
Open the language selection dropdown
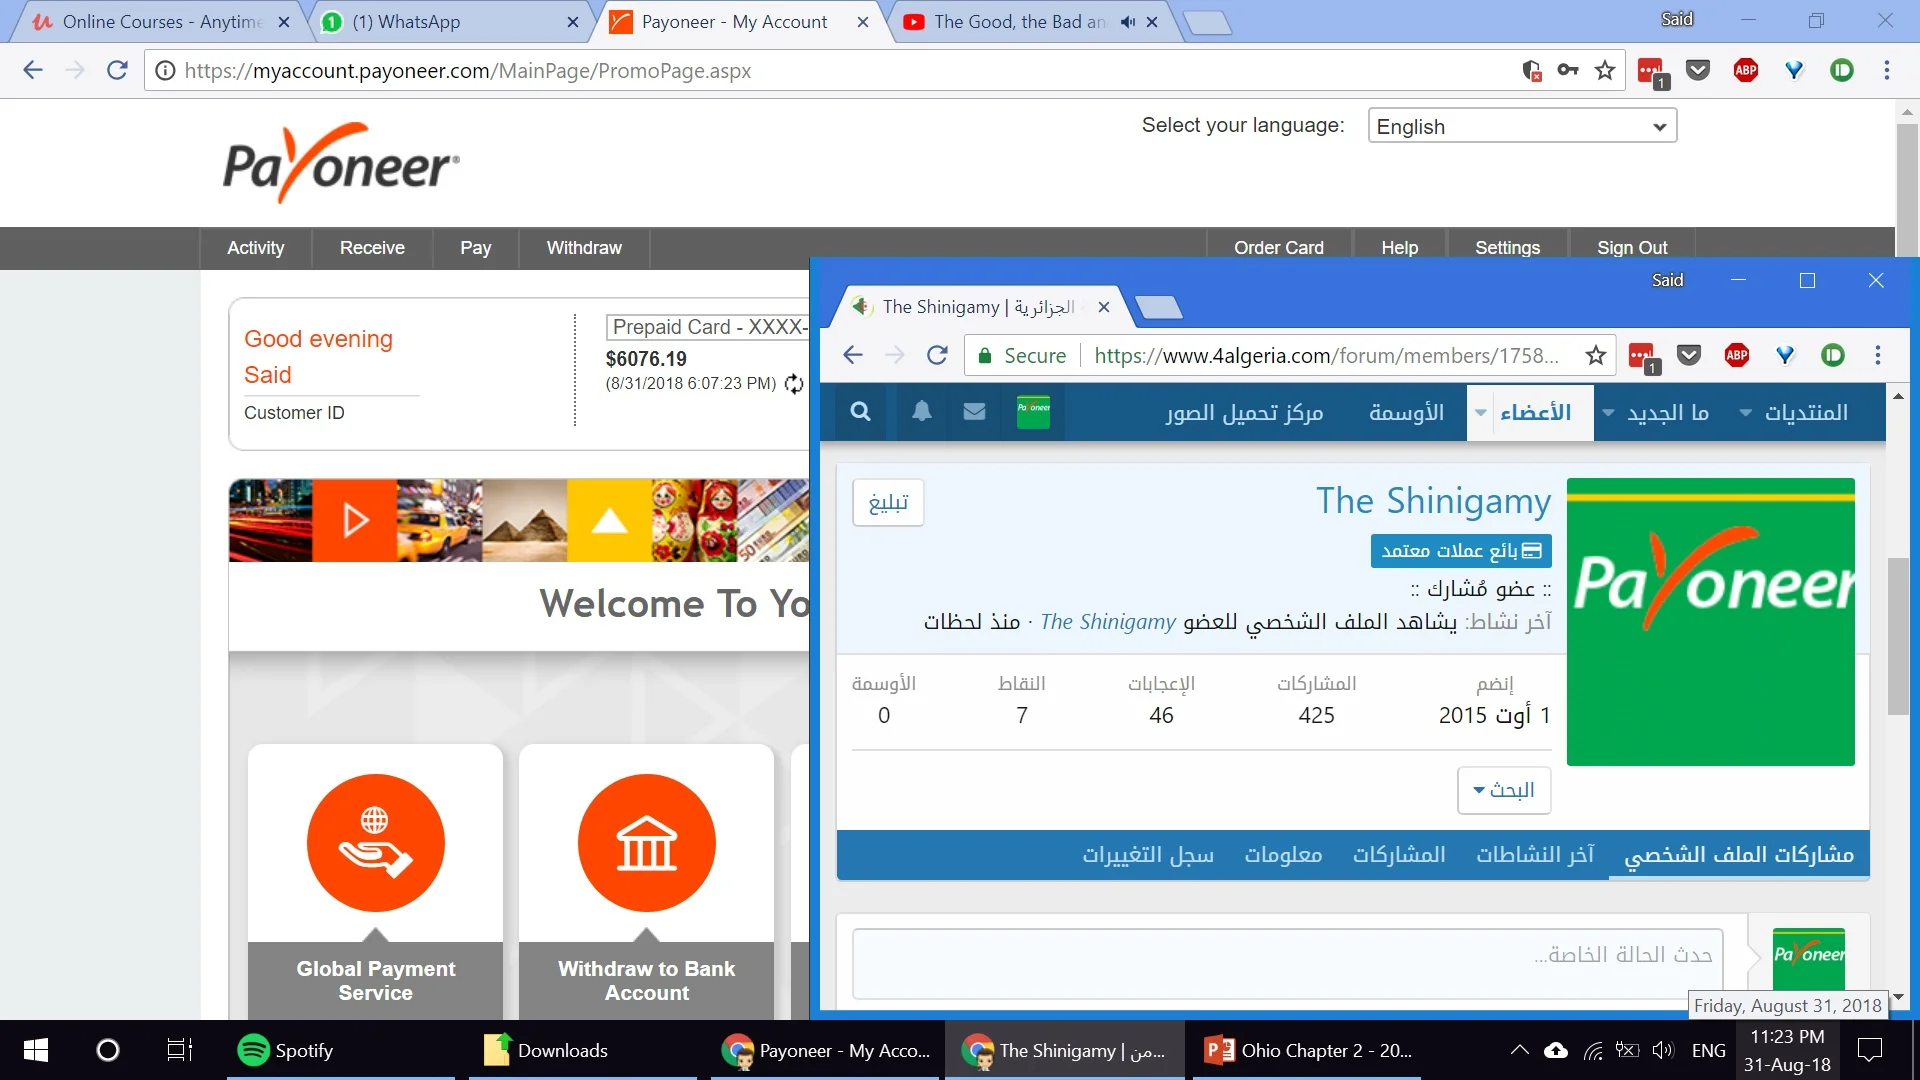tap(1521, 126)
